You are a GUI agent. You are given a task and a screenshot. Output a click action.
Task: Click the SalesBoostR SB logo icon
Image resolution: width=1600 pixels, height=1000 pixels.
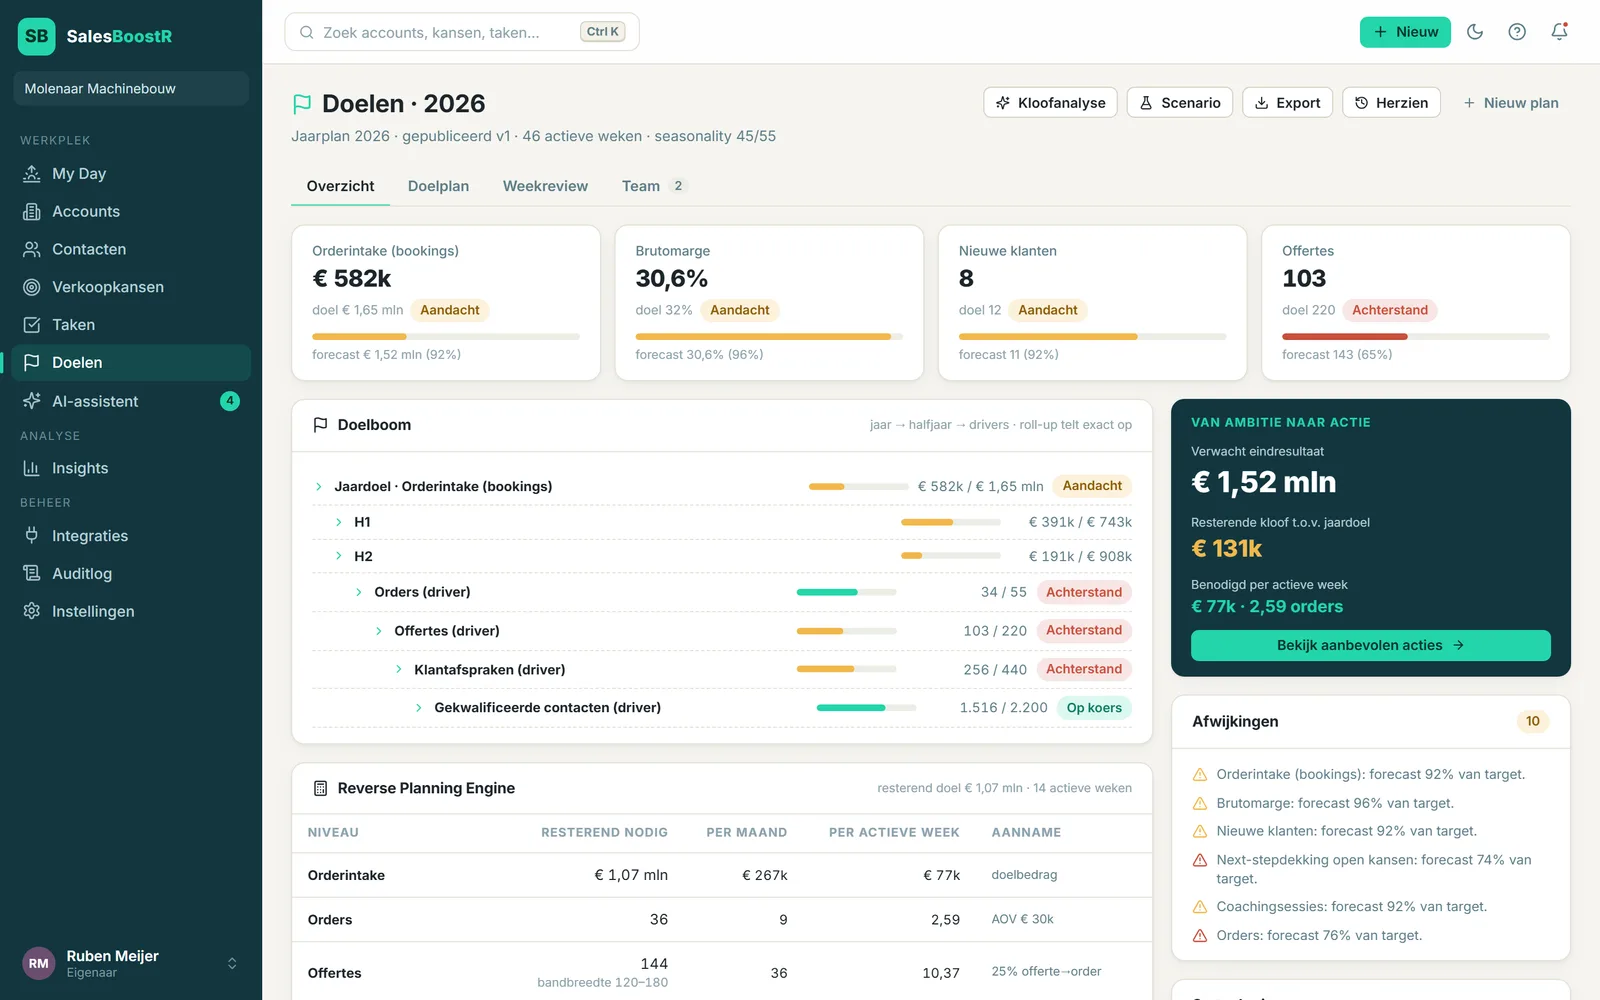click(x=37, y=36)
